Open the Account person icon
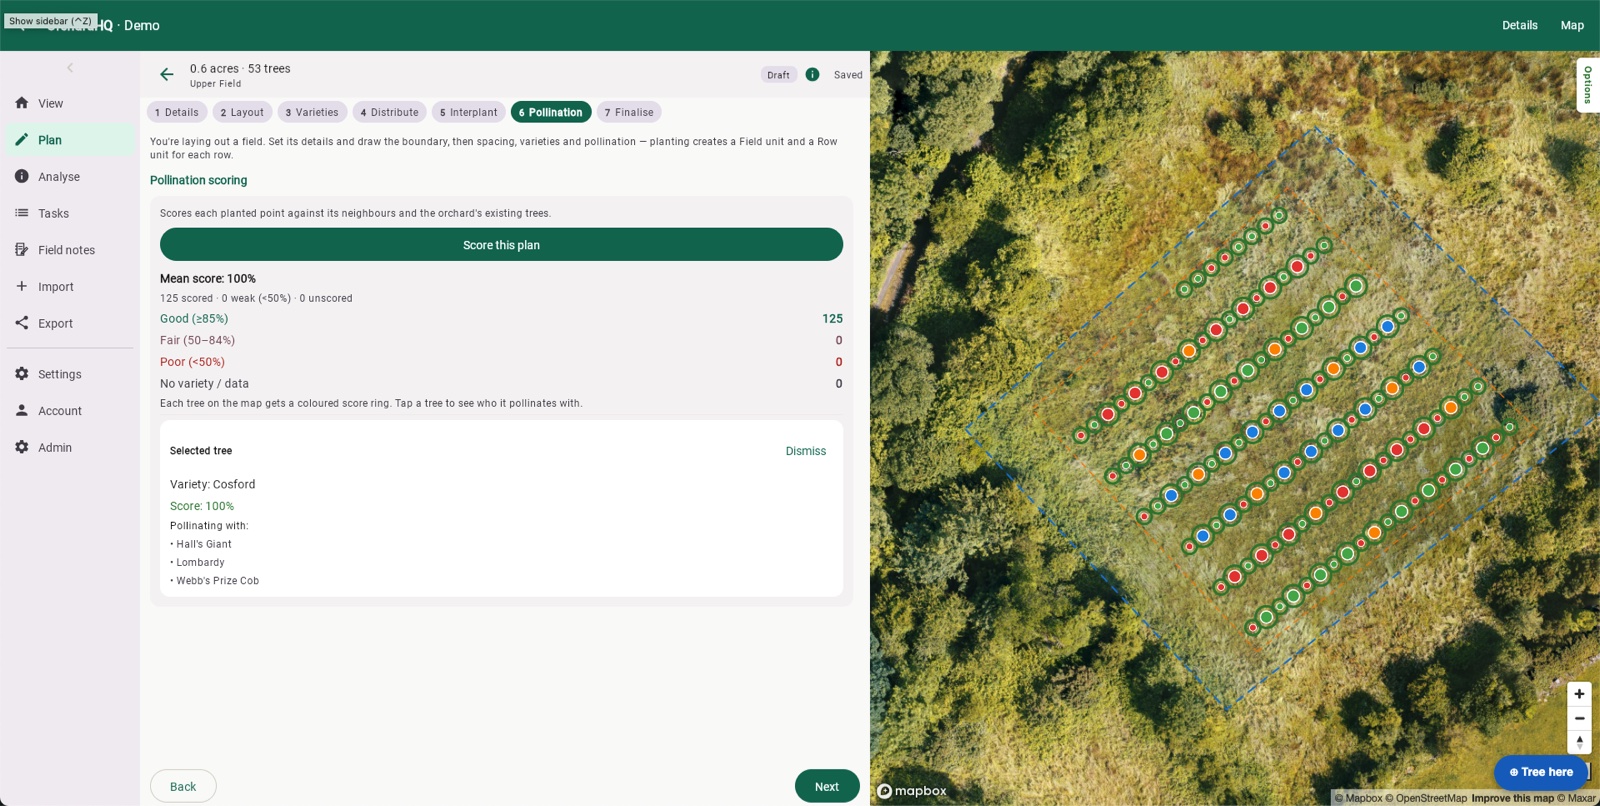The width and height of the screenshot is (1600, 806). (x=22, y=410)
